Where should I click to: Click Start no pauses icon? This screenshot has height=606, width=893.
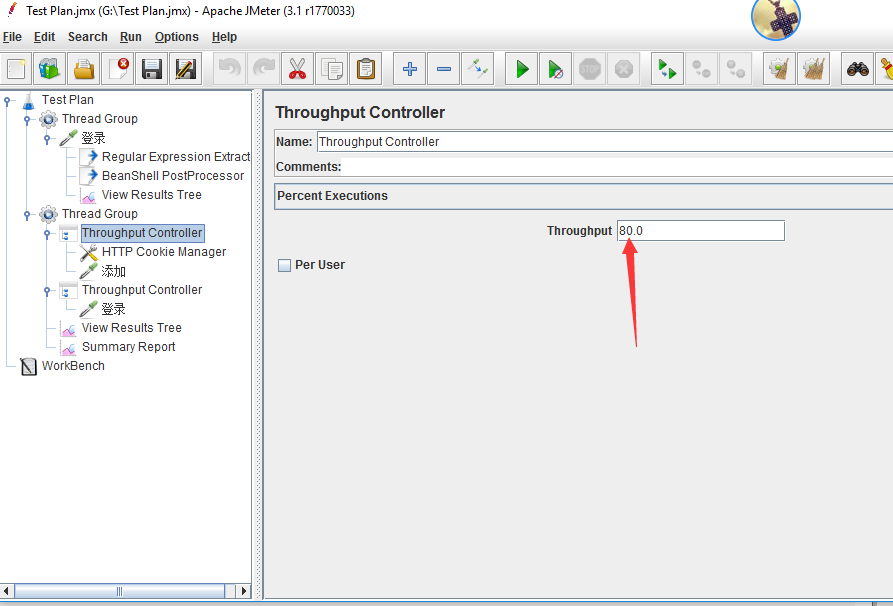[555, 69]
